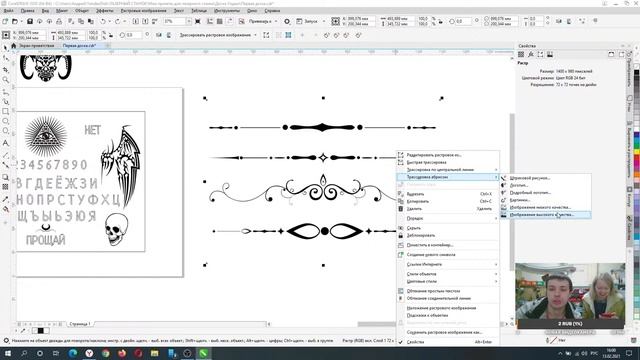Click the black fill color swatch at bottom left
This screenshot has width=640, height=360.
click(x=40, y=331)
